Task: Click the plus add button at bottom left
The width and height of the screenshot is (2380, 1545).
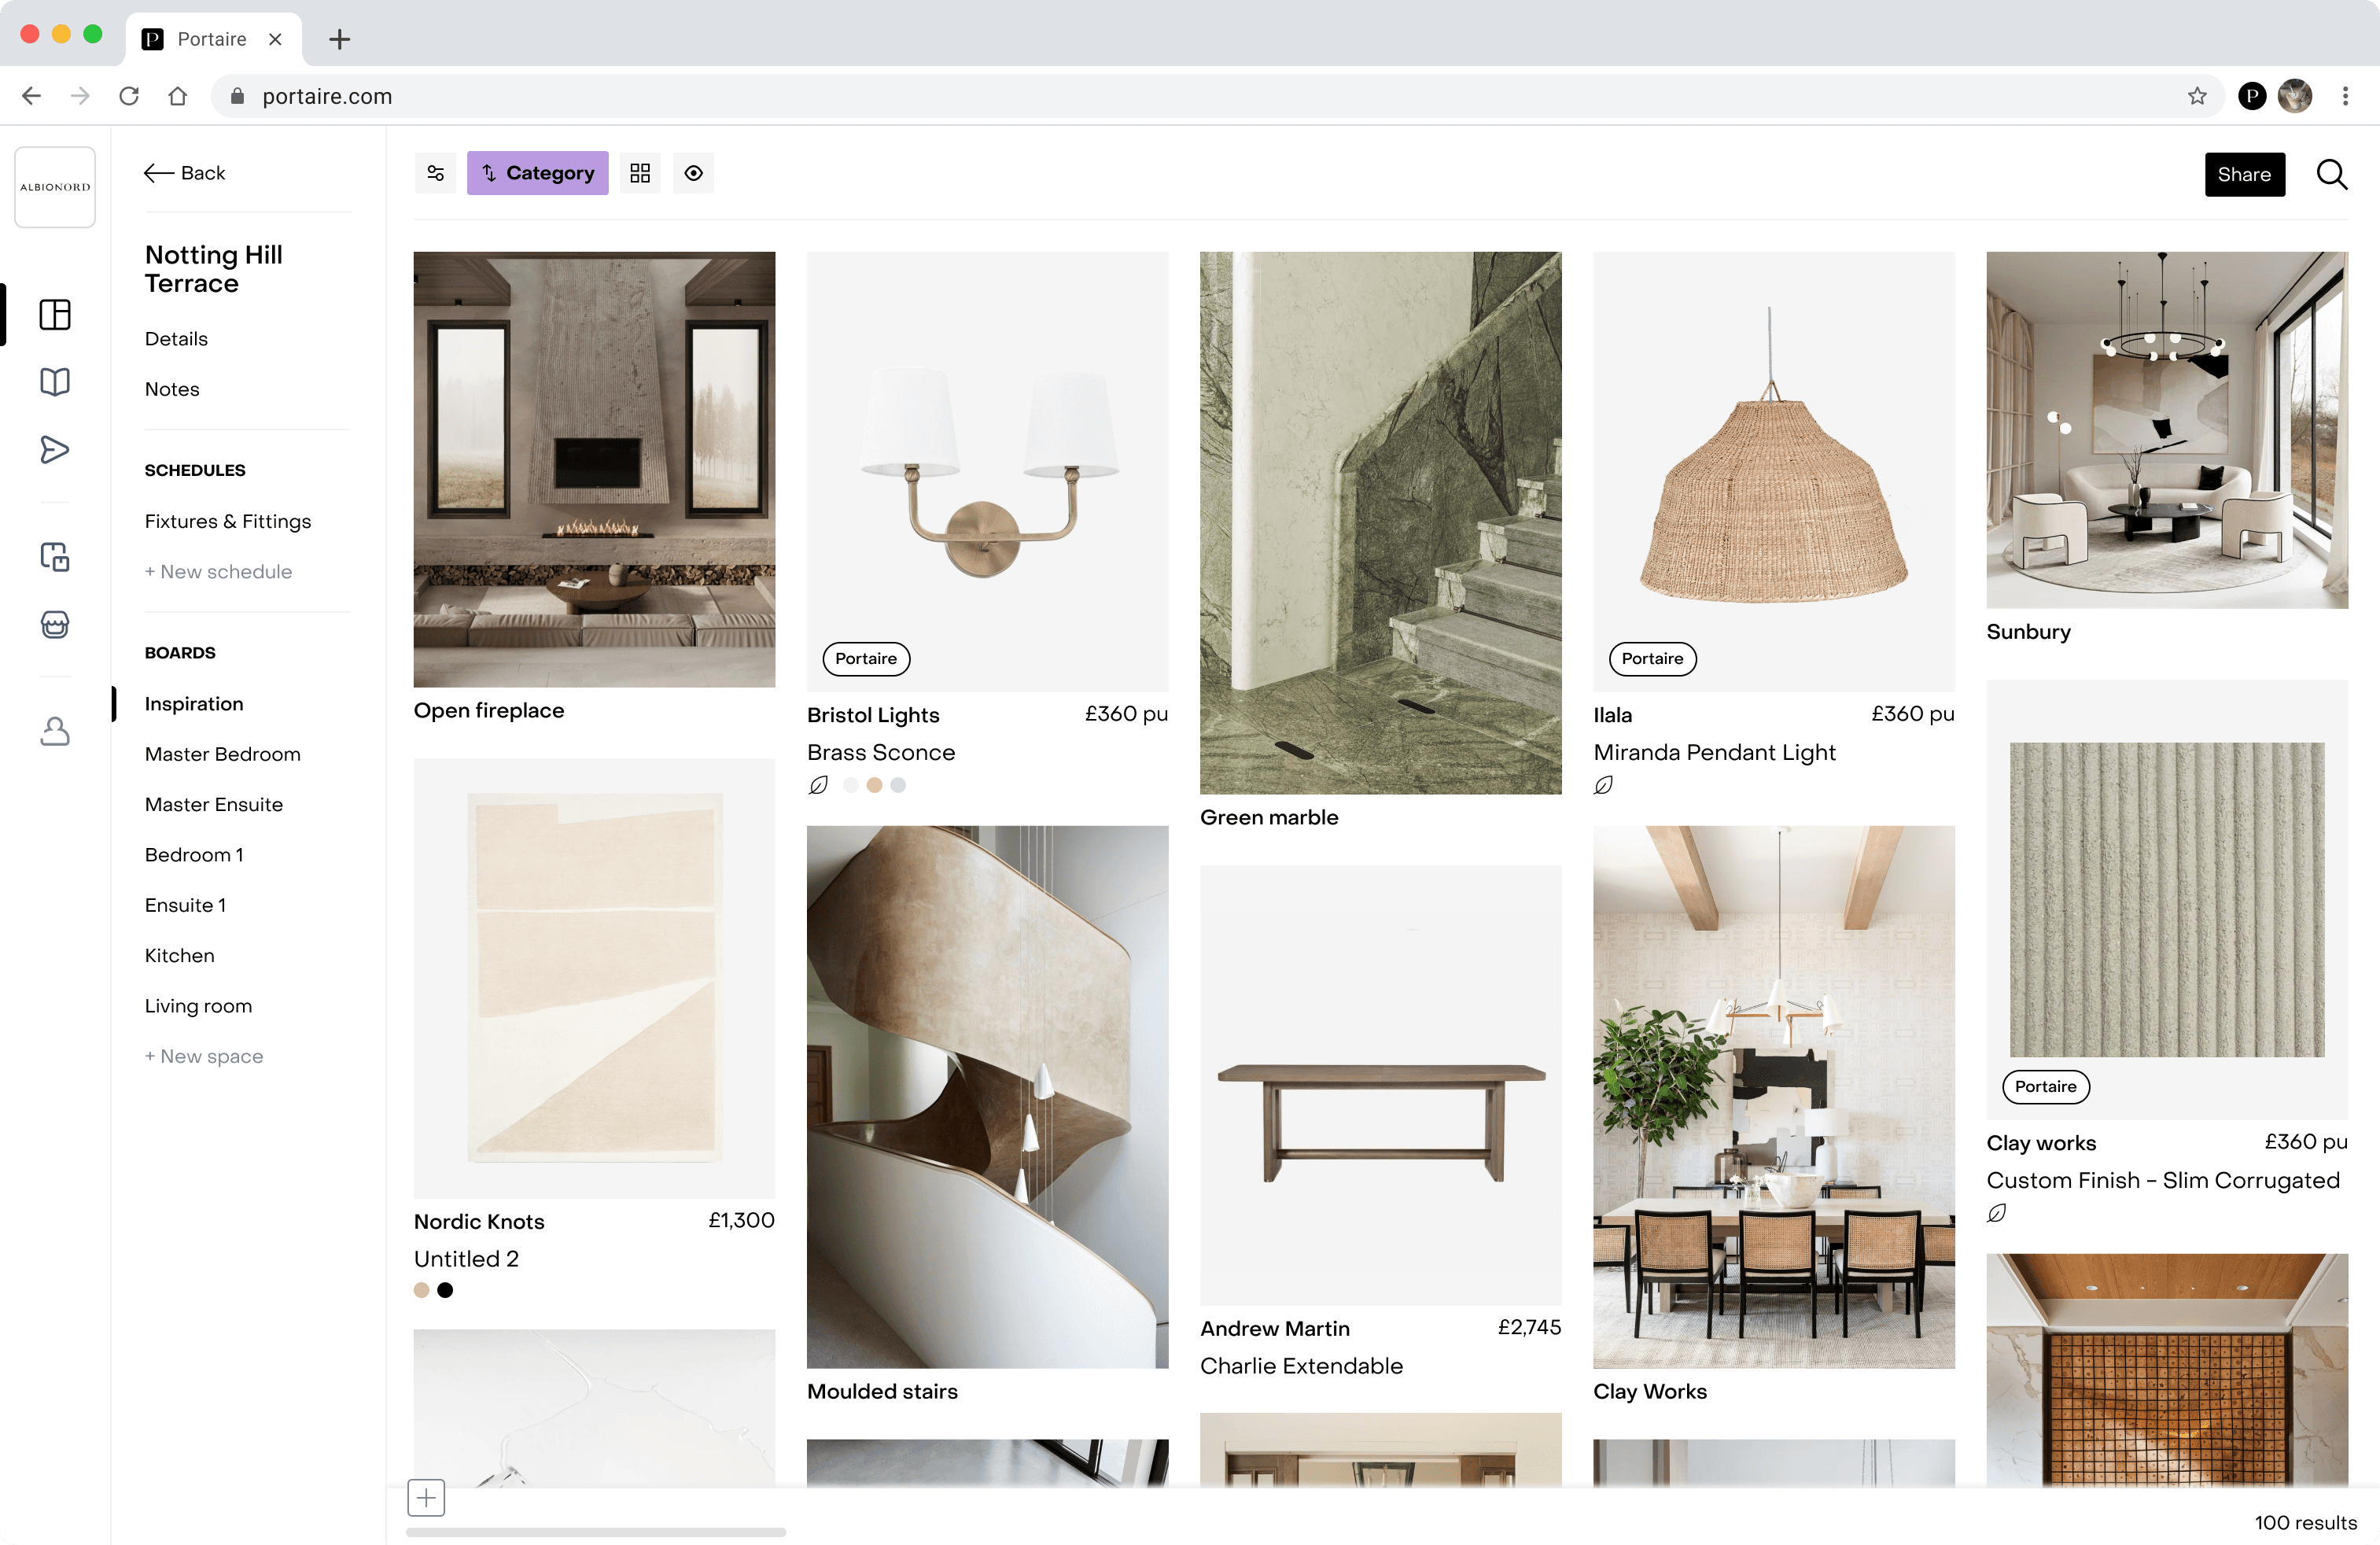Action: [x=426, y=1497]
